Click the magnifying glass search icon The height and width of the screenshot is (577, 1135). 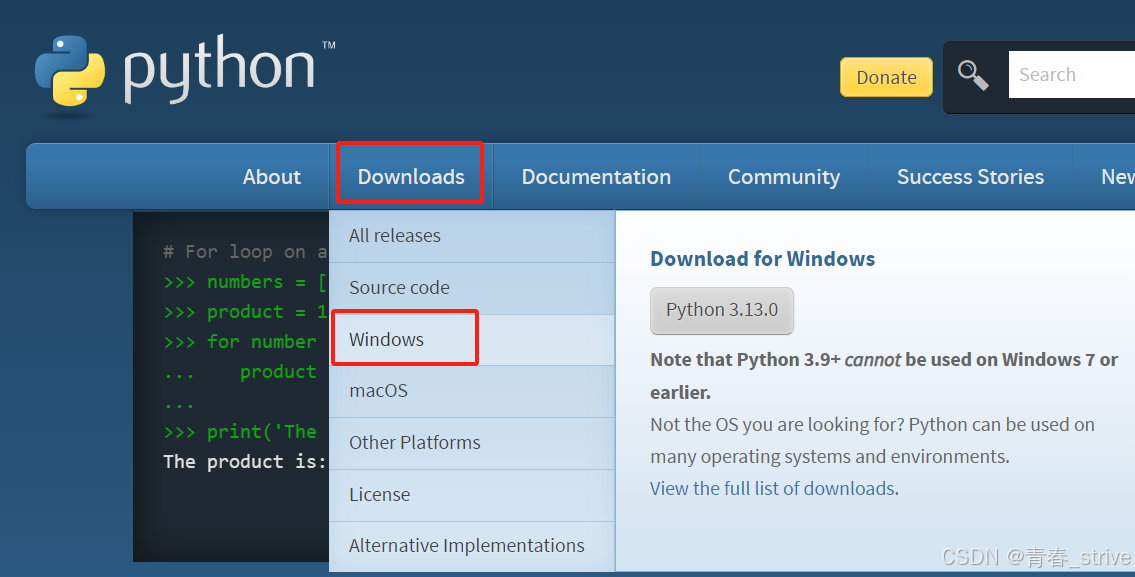[973, 75]
